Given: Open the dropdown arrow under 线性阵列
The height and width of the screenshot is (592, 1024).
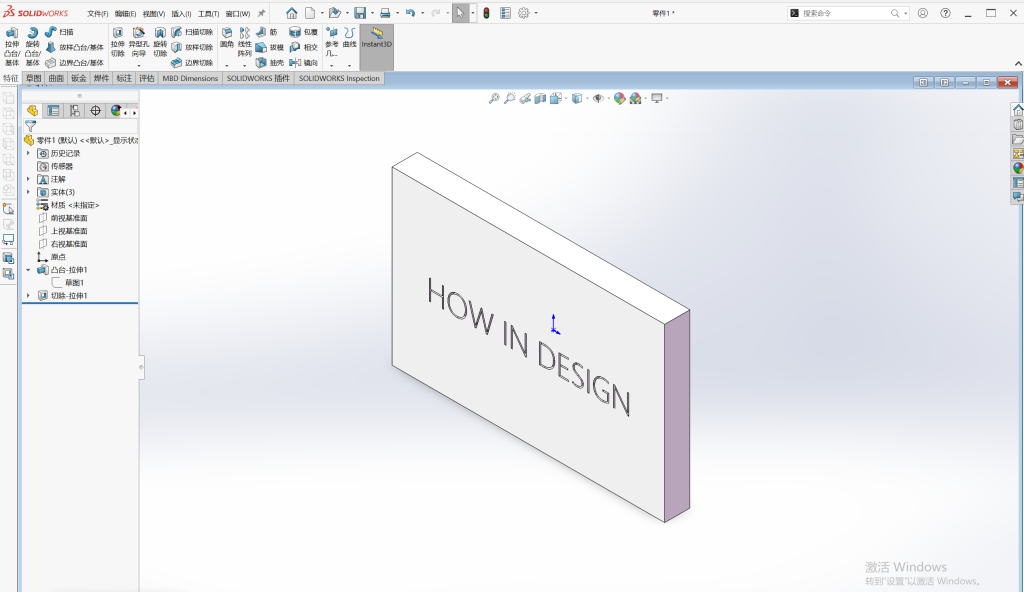Looking at the screenshot, I should pyautogui.click(x=244, y=65).
